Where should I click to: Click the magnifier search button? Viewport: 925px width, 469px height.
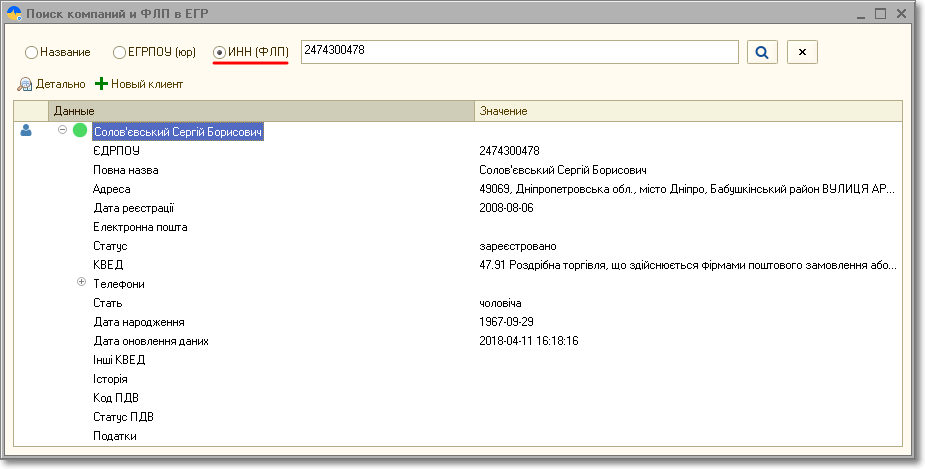pyautogui.click(x=762, y=52)
